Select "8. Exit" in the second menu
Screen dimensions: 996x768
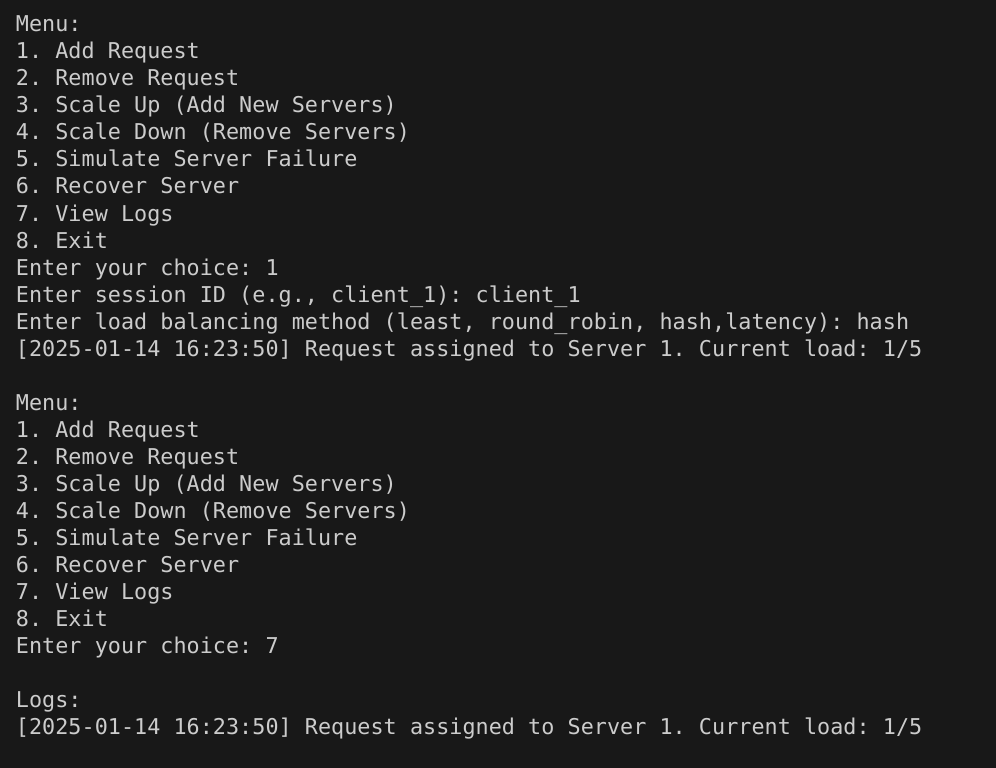[x=62, y=619]
